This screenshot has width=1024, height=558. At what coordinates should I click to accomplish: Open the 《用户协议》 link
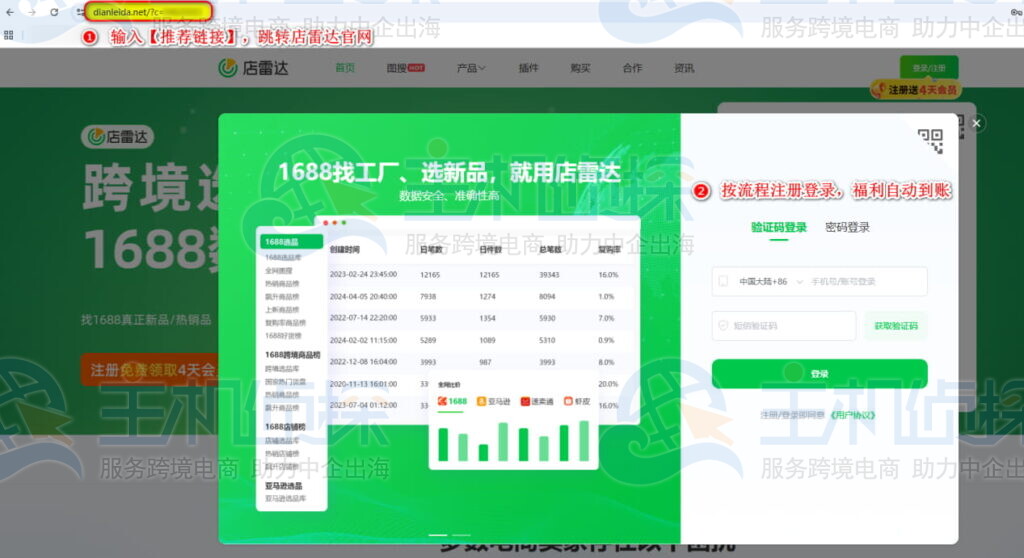coord(852,415)
